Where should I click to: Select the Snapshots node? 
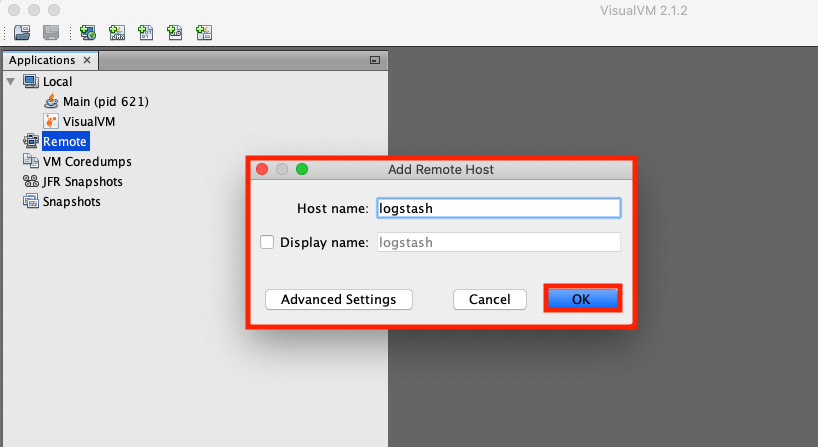(x=71, y=201)
